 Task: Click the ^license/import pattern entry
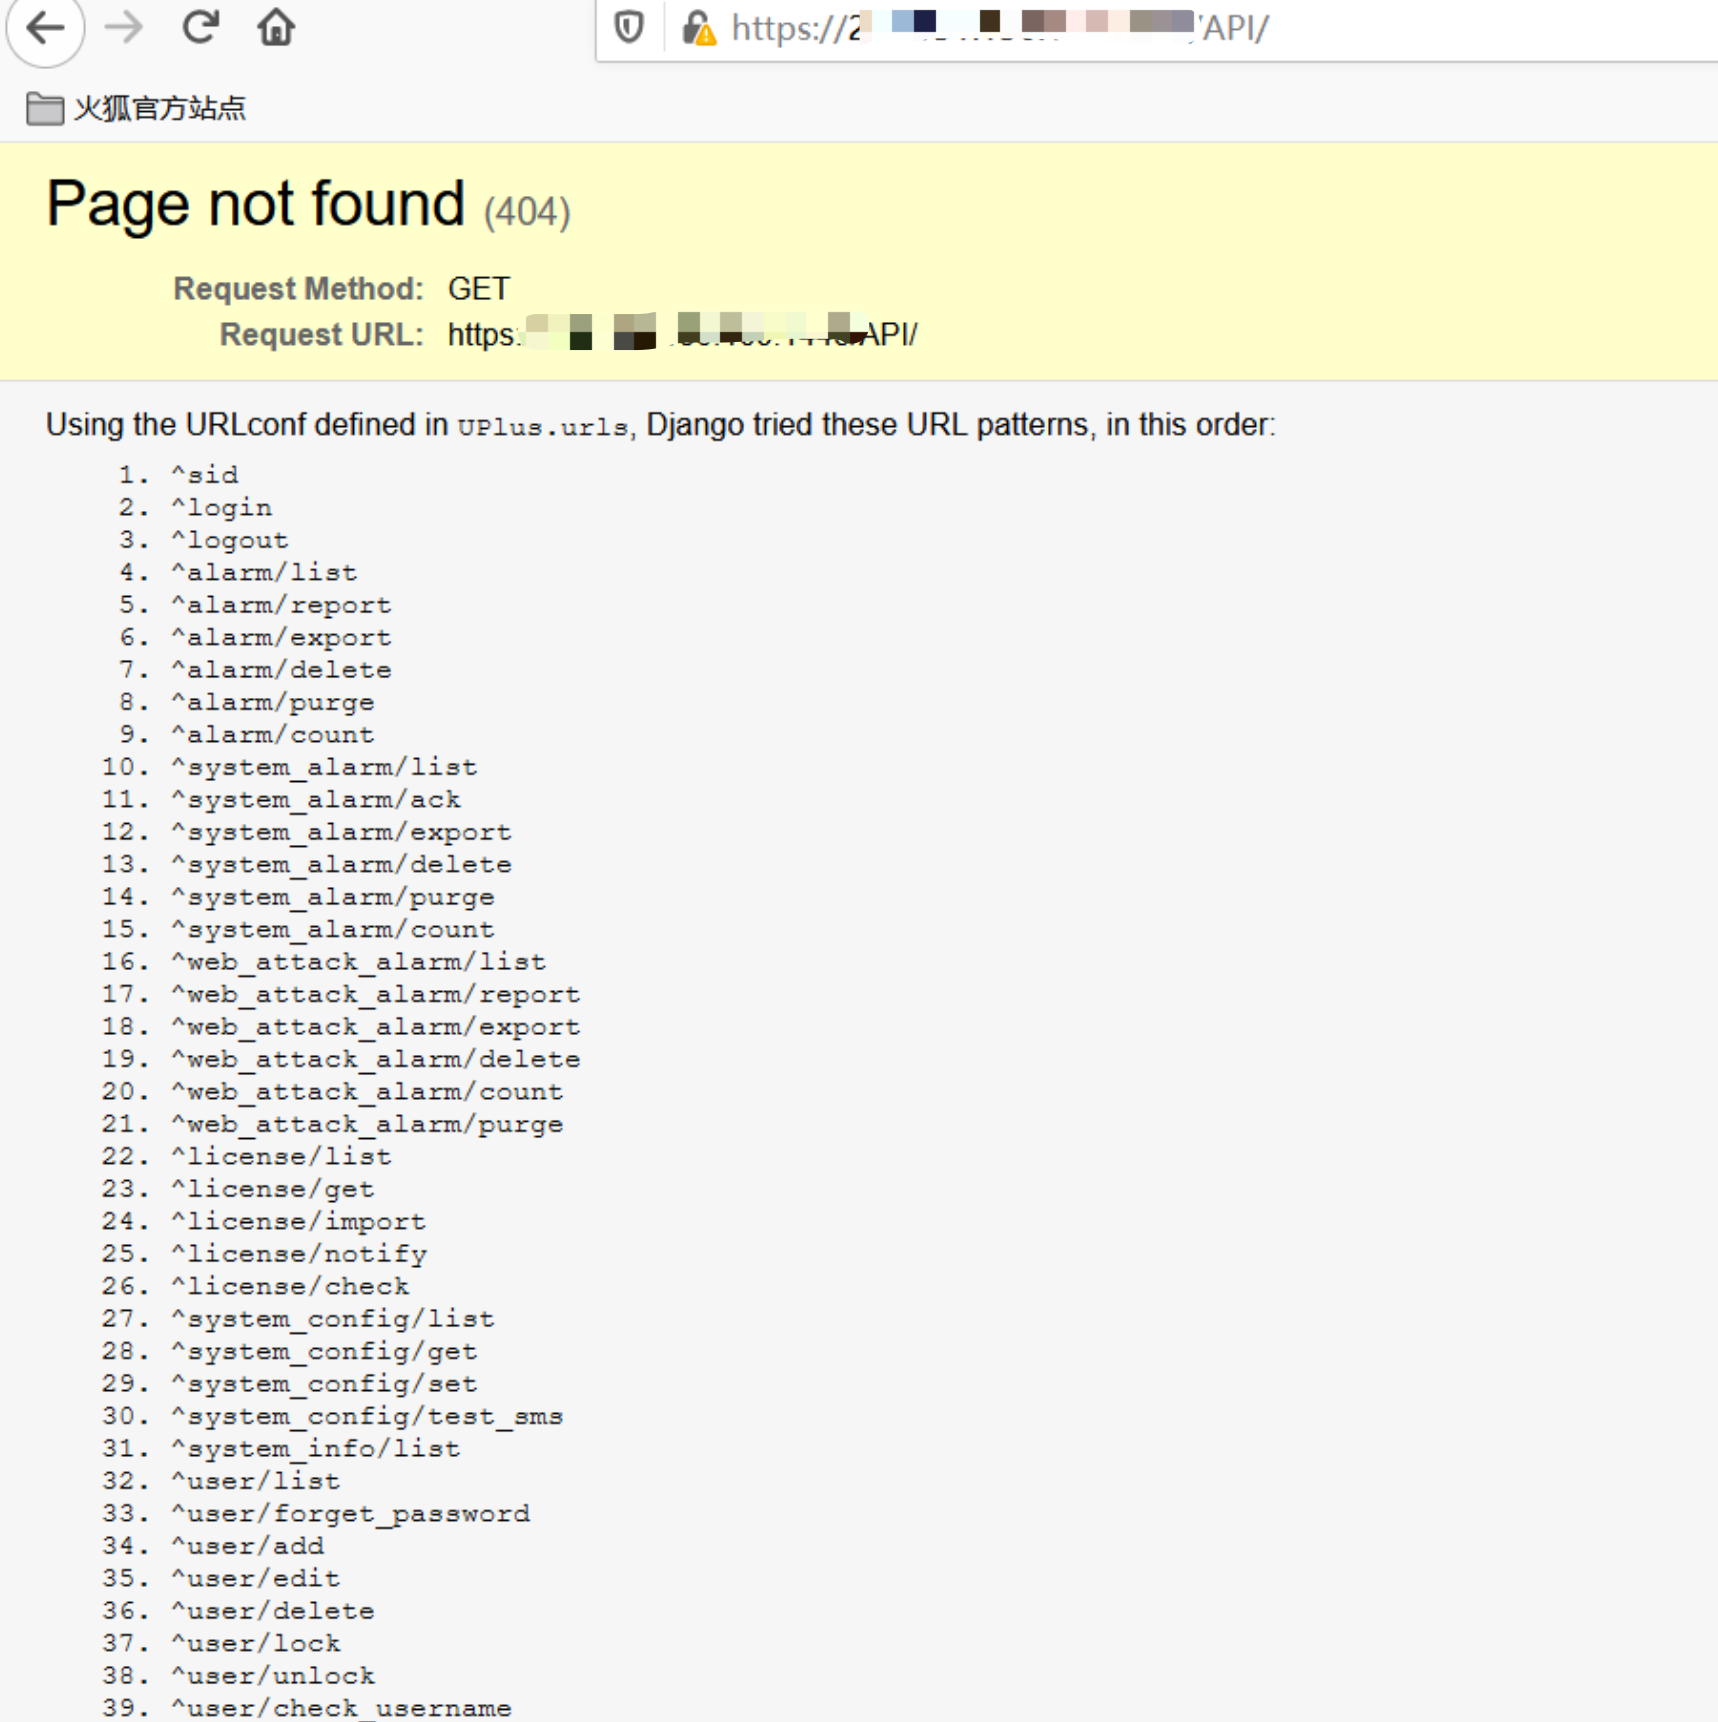click(x=298, y=1222)
